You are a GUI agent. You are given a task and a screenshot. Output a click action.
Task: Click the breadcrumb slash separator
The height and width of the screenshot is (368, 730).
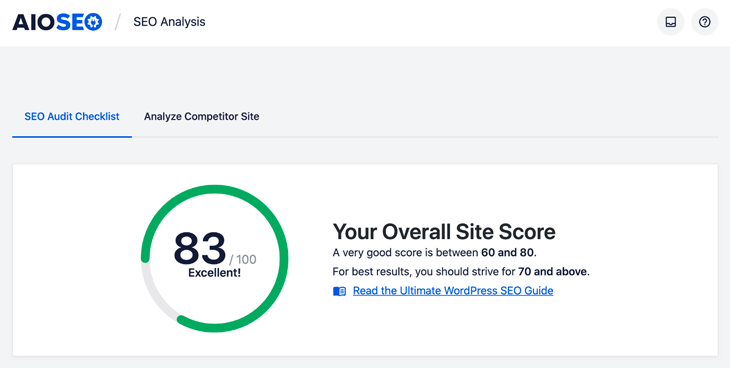tap(118, 22)
